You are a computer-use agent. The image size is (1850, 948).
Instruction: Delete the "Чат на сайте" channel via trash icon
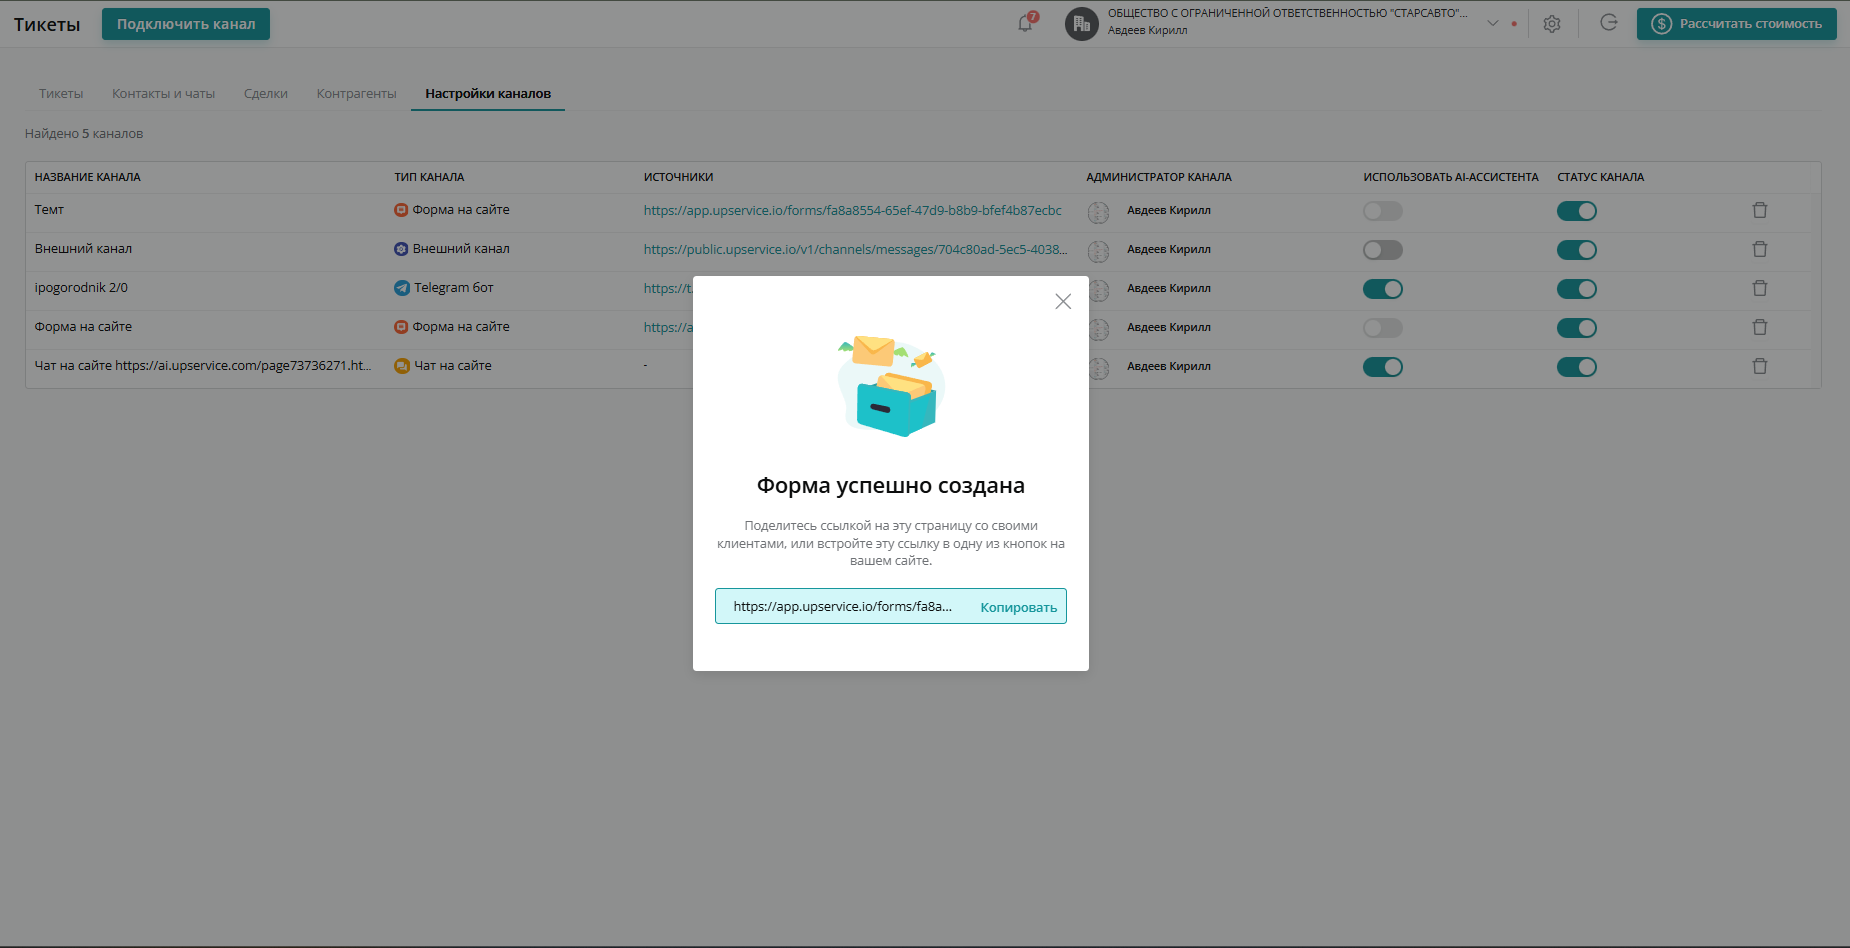coord(1760,366)
